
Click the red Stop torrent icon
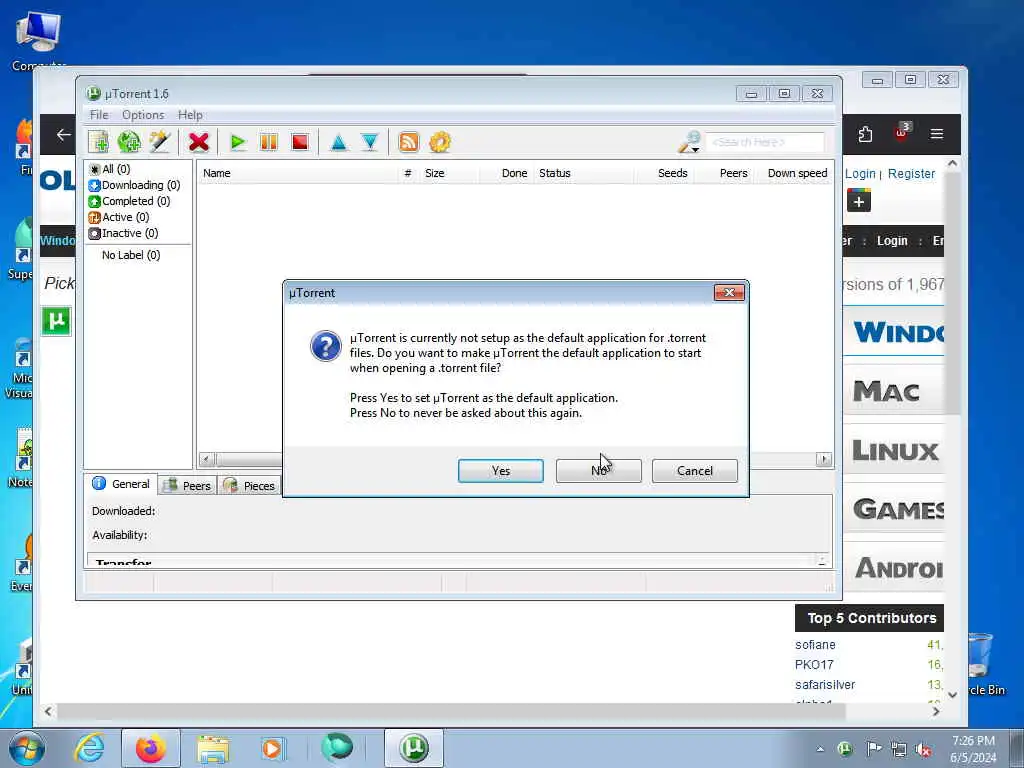coord(300,142)
